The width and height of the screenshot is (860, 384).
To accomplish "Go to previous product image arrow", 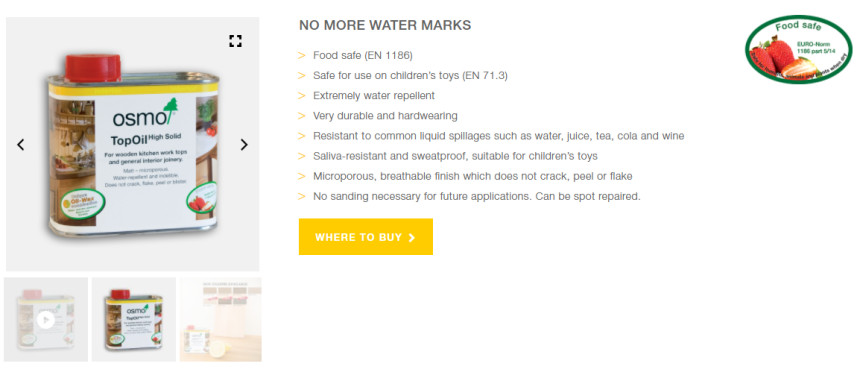I will [x=20, y=145].
